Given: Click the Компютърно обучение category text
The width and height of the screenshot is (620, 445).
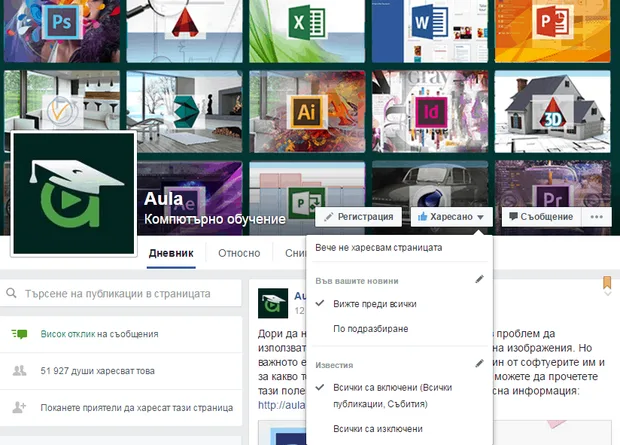Looking at the screenshot, I should click(x=215, y=219).
